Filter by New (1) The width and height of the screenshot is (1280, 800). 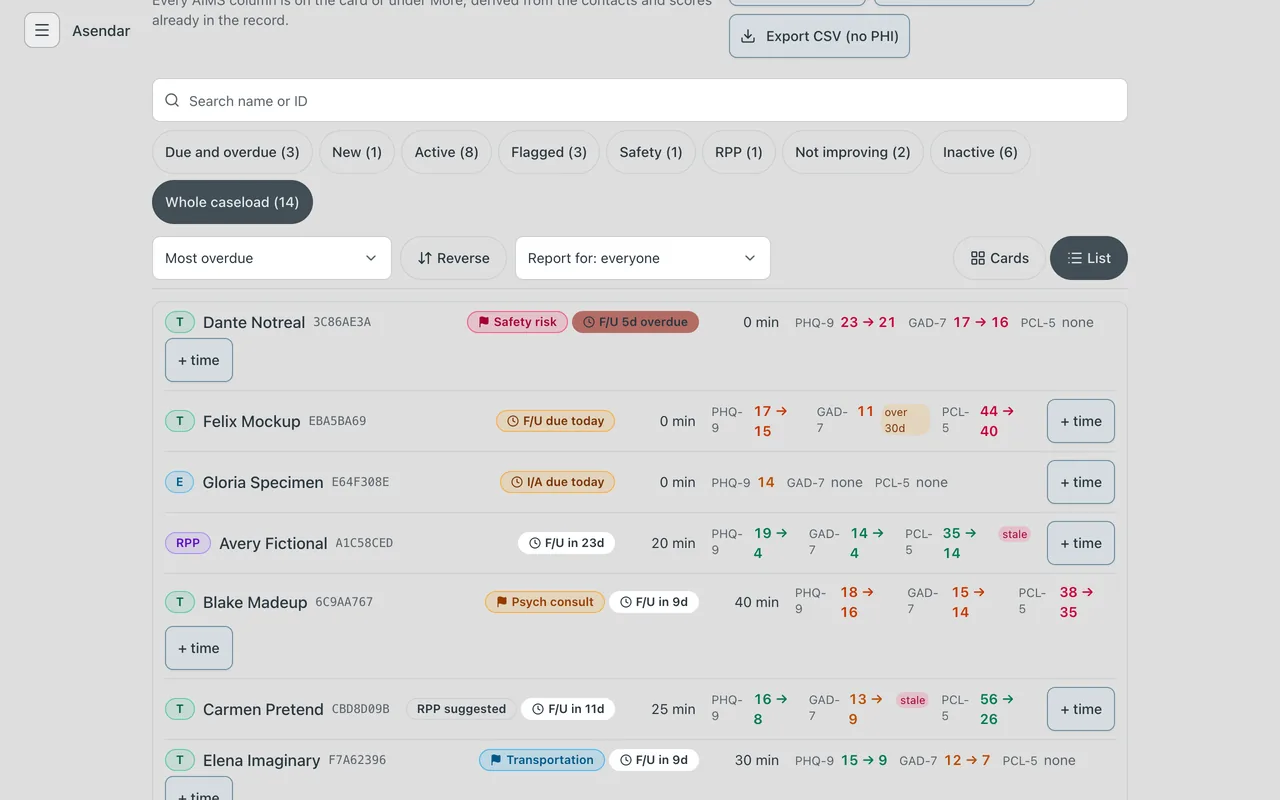[x=357, y=152]
